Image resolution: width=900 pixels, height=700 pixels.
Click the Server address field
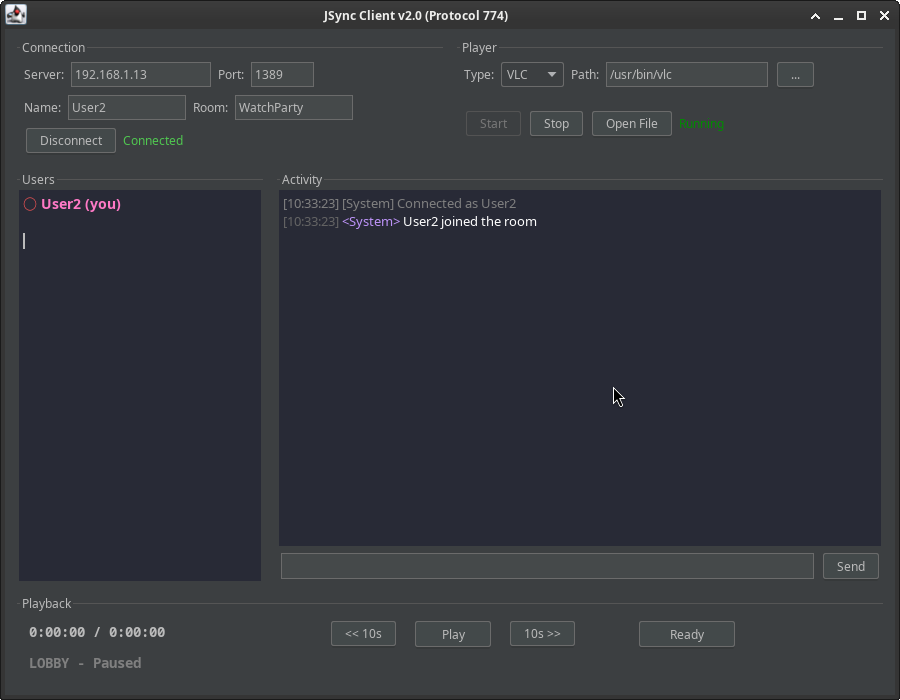(x=141, y=75)
